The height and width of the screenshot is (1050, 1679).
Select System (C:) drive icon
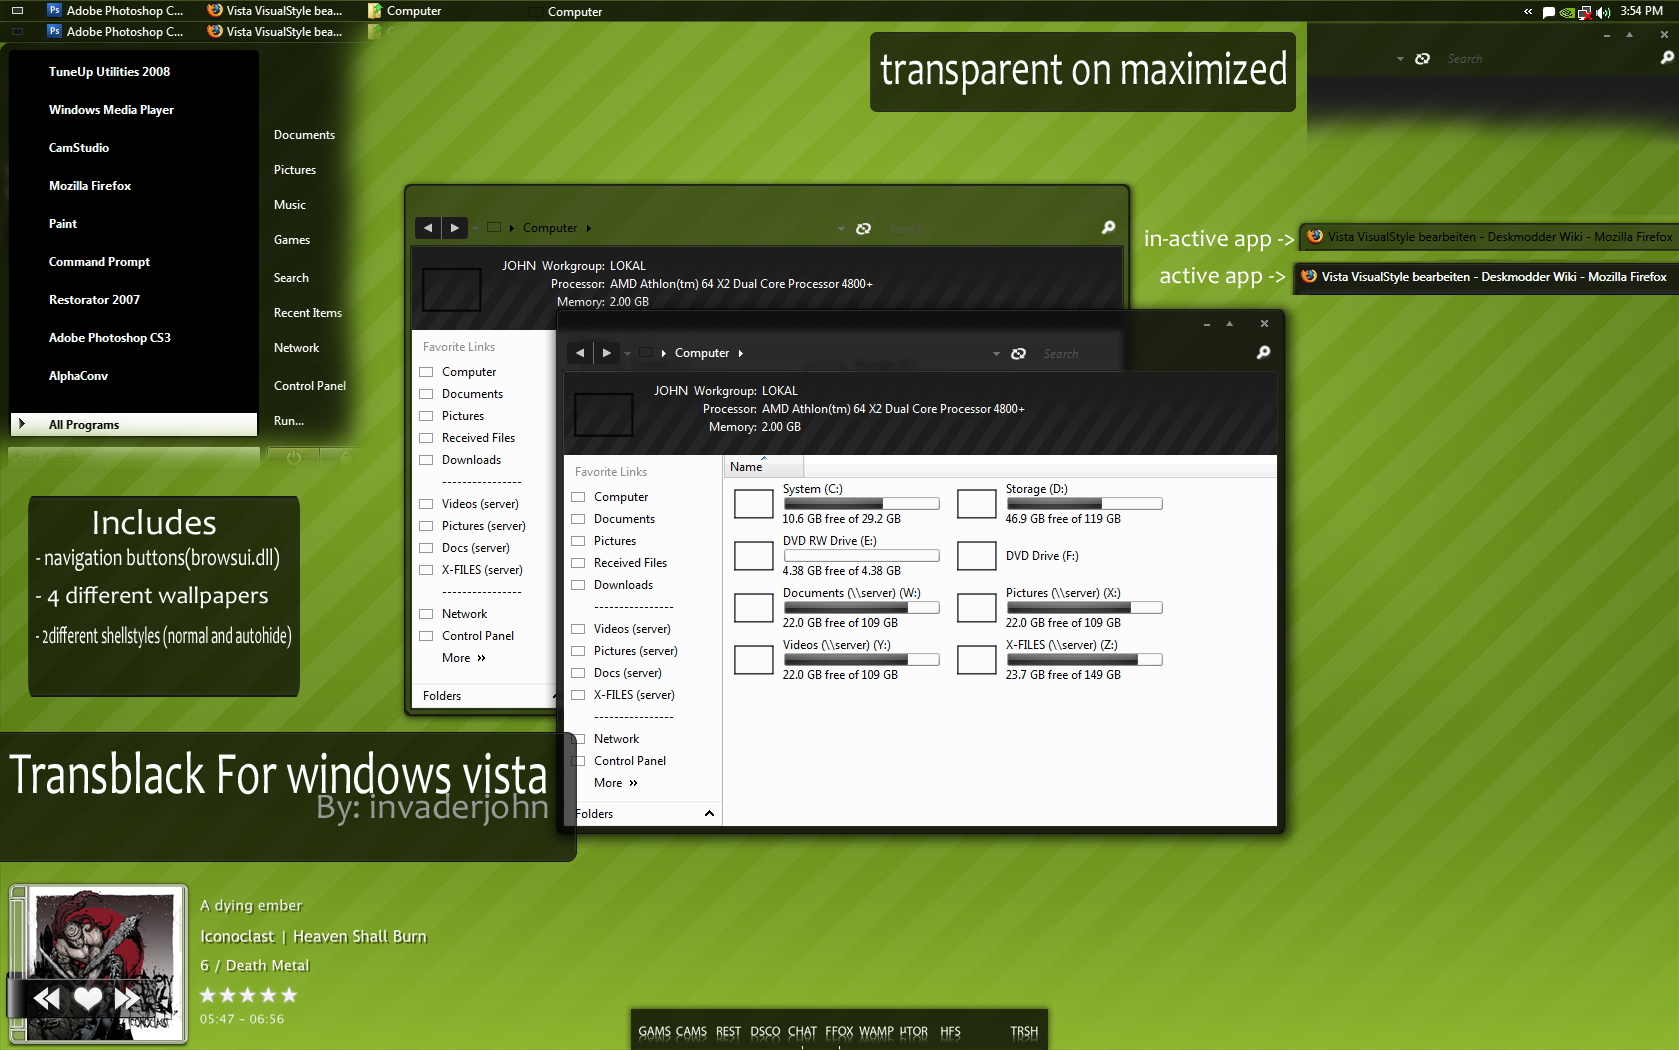click(754, 504)
